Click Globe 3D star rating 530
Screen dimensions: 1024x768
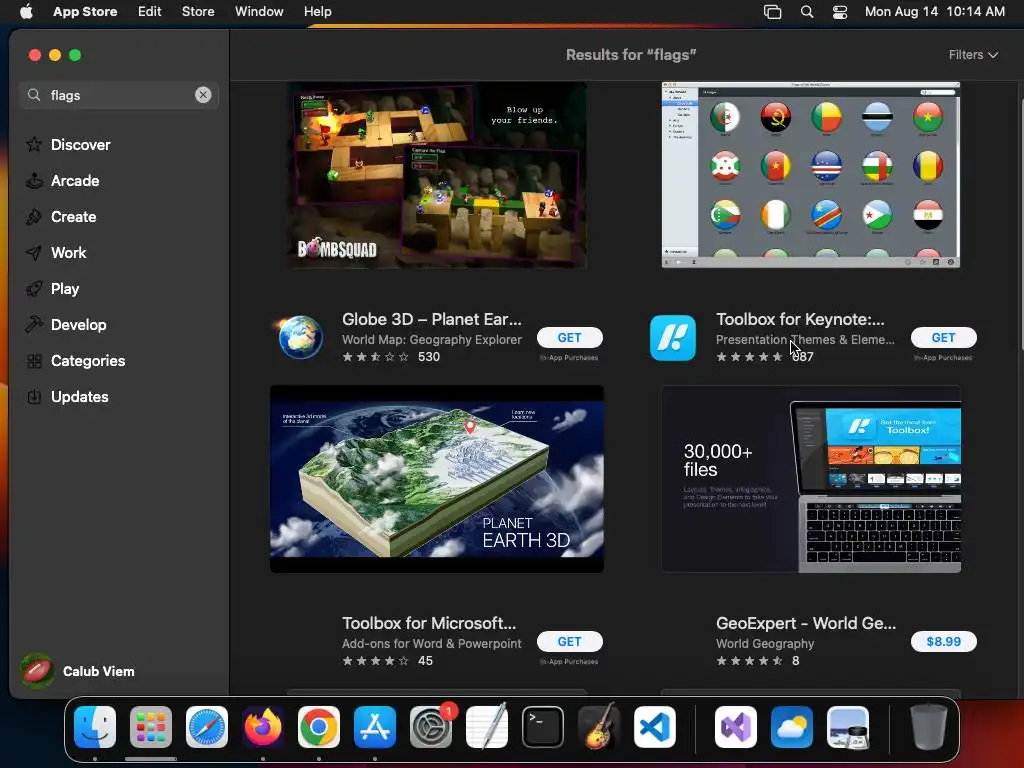391,357
